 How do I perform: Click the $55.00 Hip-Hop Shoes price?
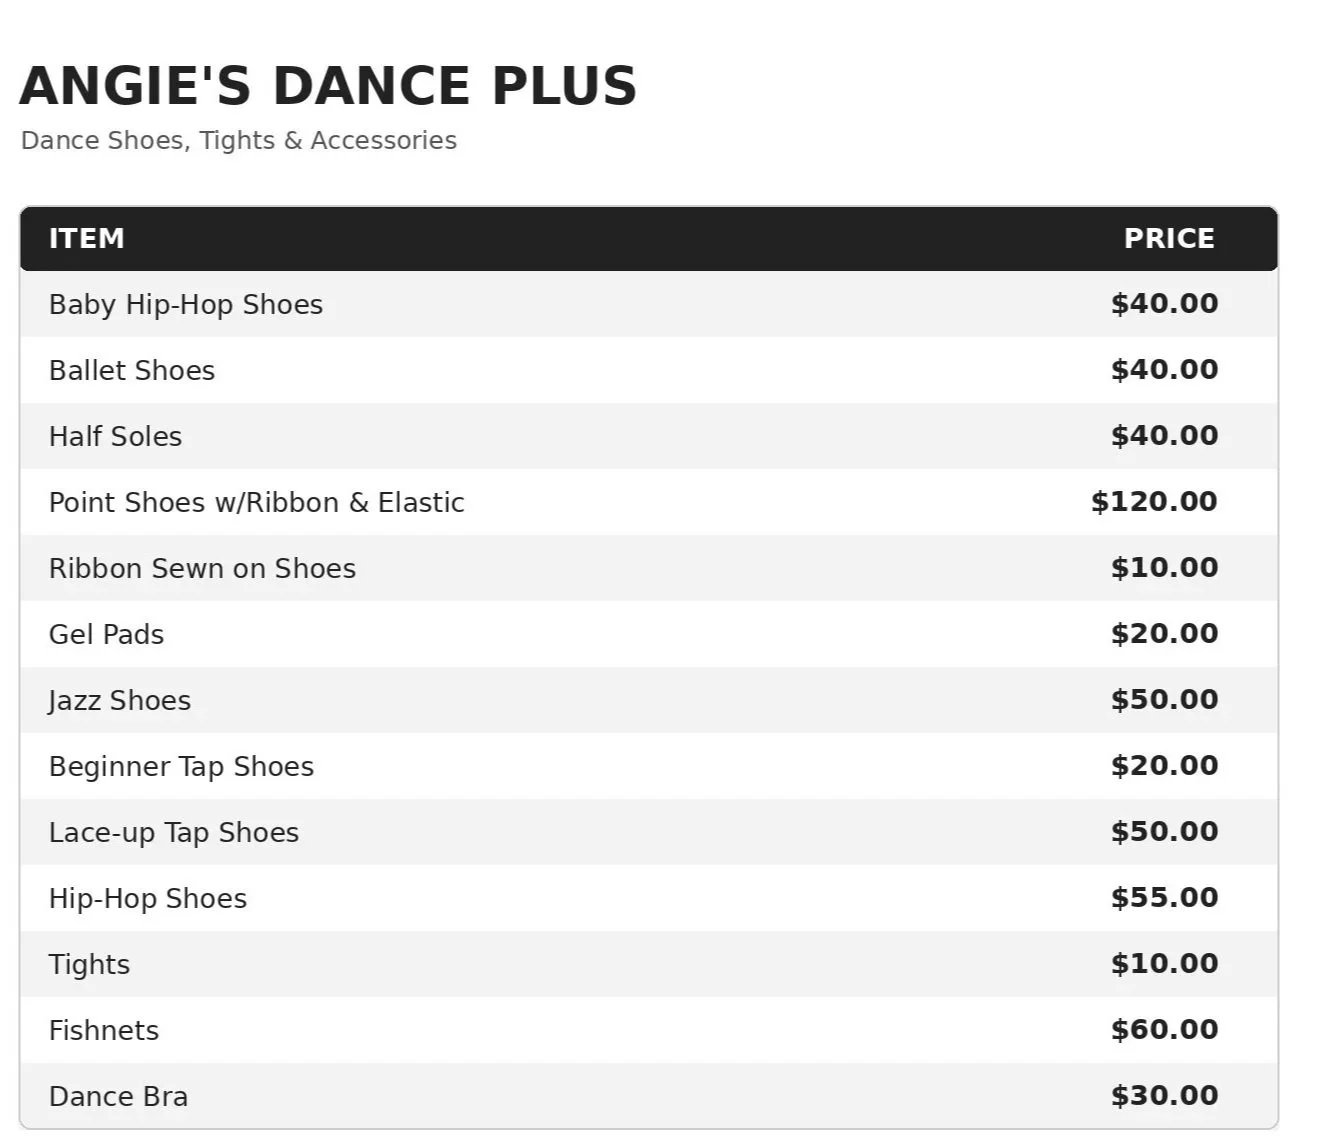coord(1165,898)
